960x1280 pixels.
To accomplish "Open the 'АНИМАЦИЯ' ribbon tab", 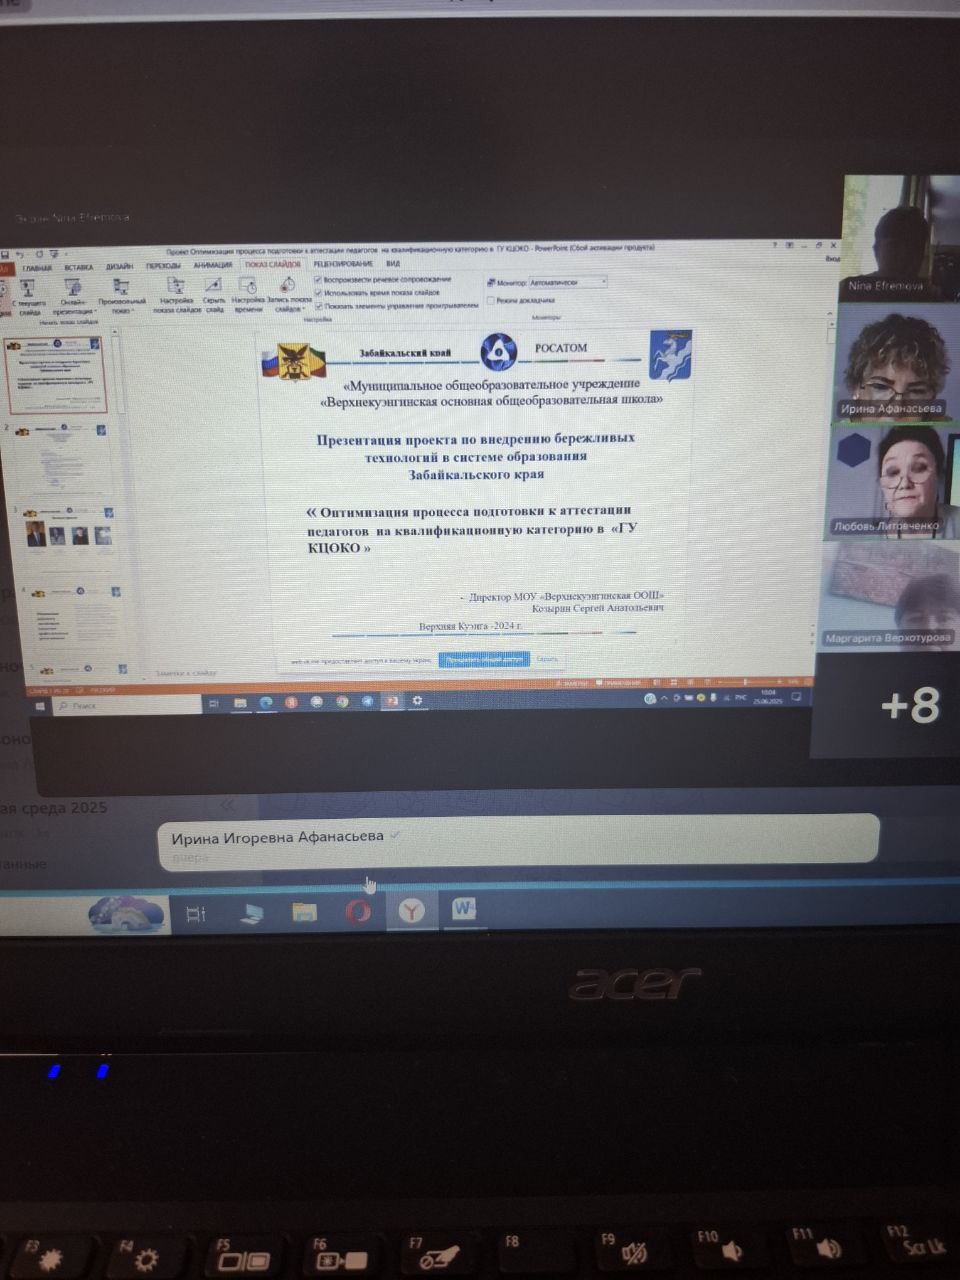I will tap(213, 265).
